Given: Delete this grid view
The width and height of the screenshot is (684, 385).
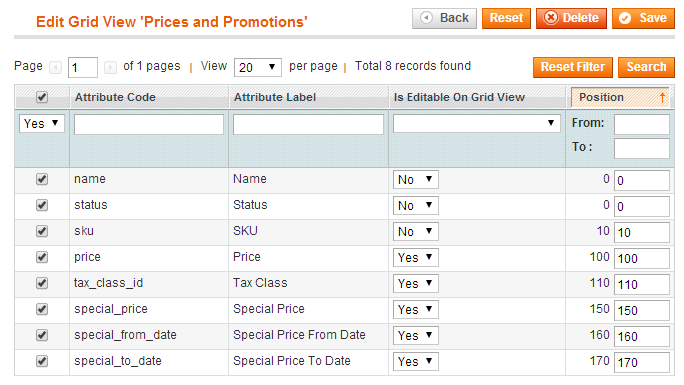Looking at the screenshot, I should point(571,18).
